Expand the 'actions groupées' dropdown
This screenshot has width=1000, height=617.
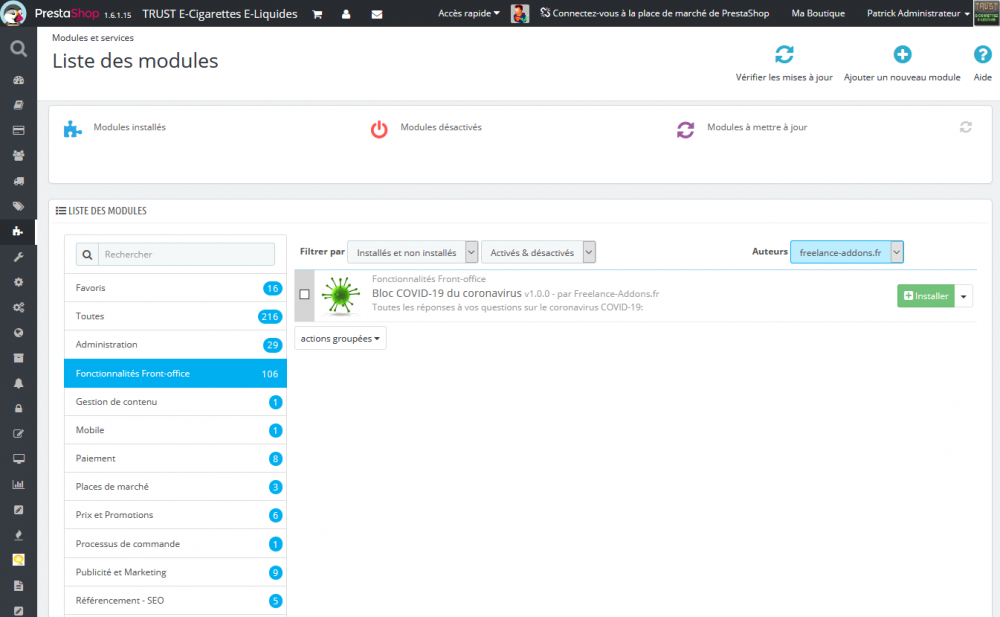coord(339,337)
